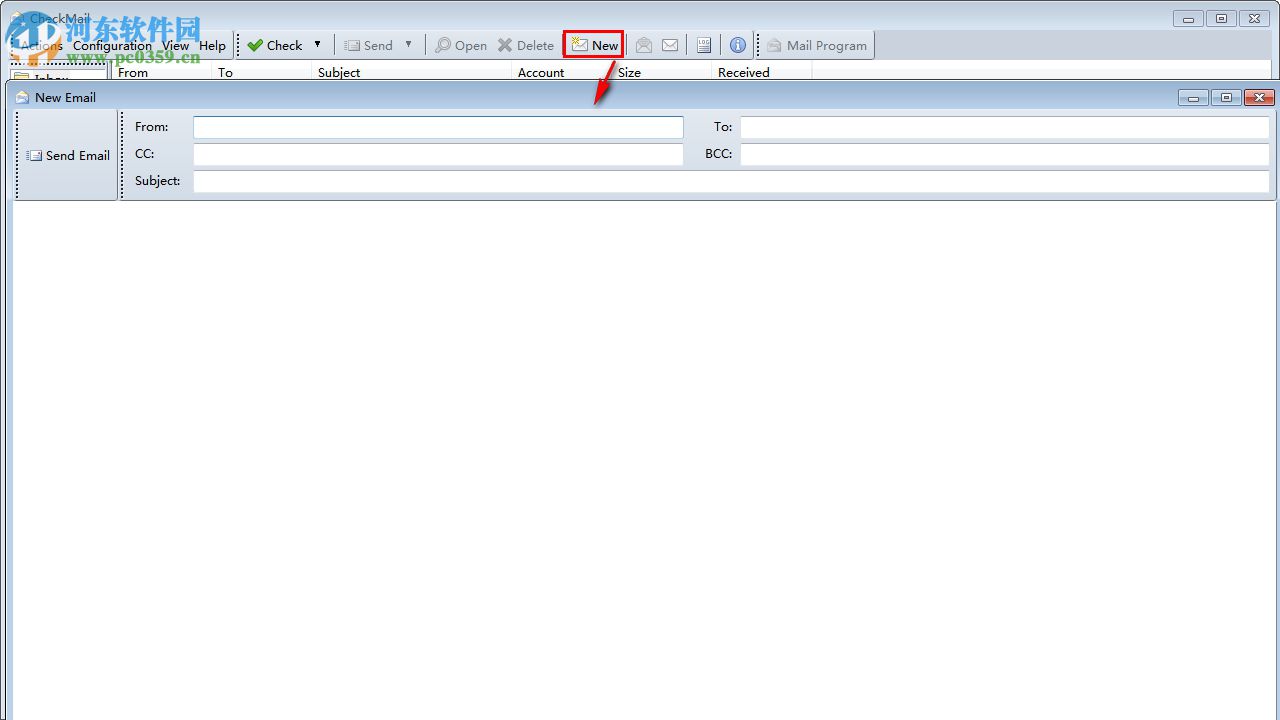Click the Send toolbar button
1280x720 pixels.
pyautogui.click(x=368, y=45)
